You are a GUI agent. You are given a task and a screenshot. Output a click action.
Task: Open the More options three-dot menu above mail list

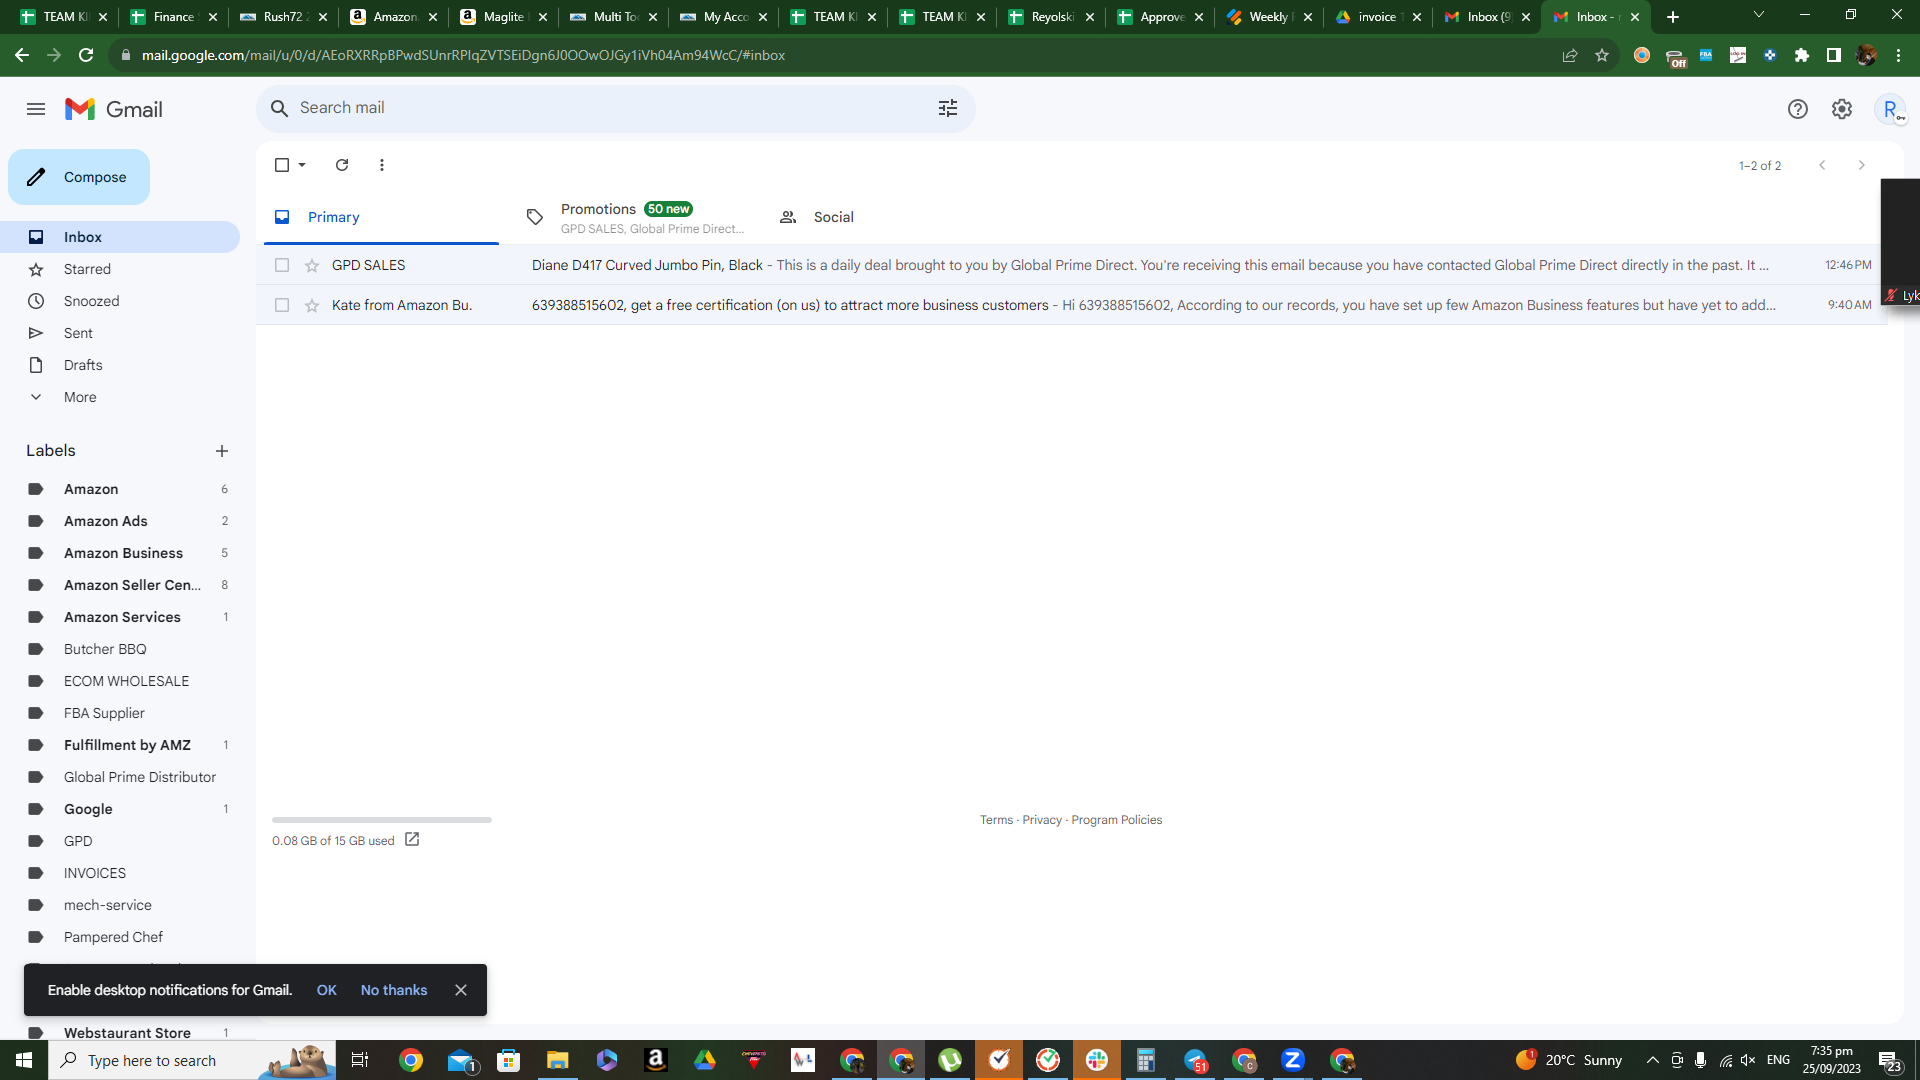coord(382,165)
